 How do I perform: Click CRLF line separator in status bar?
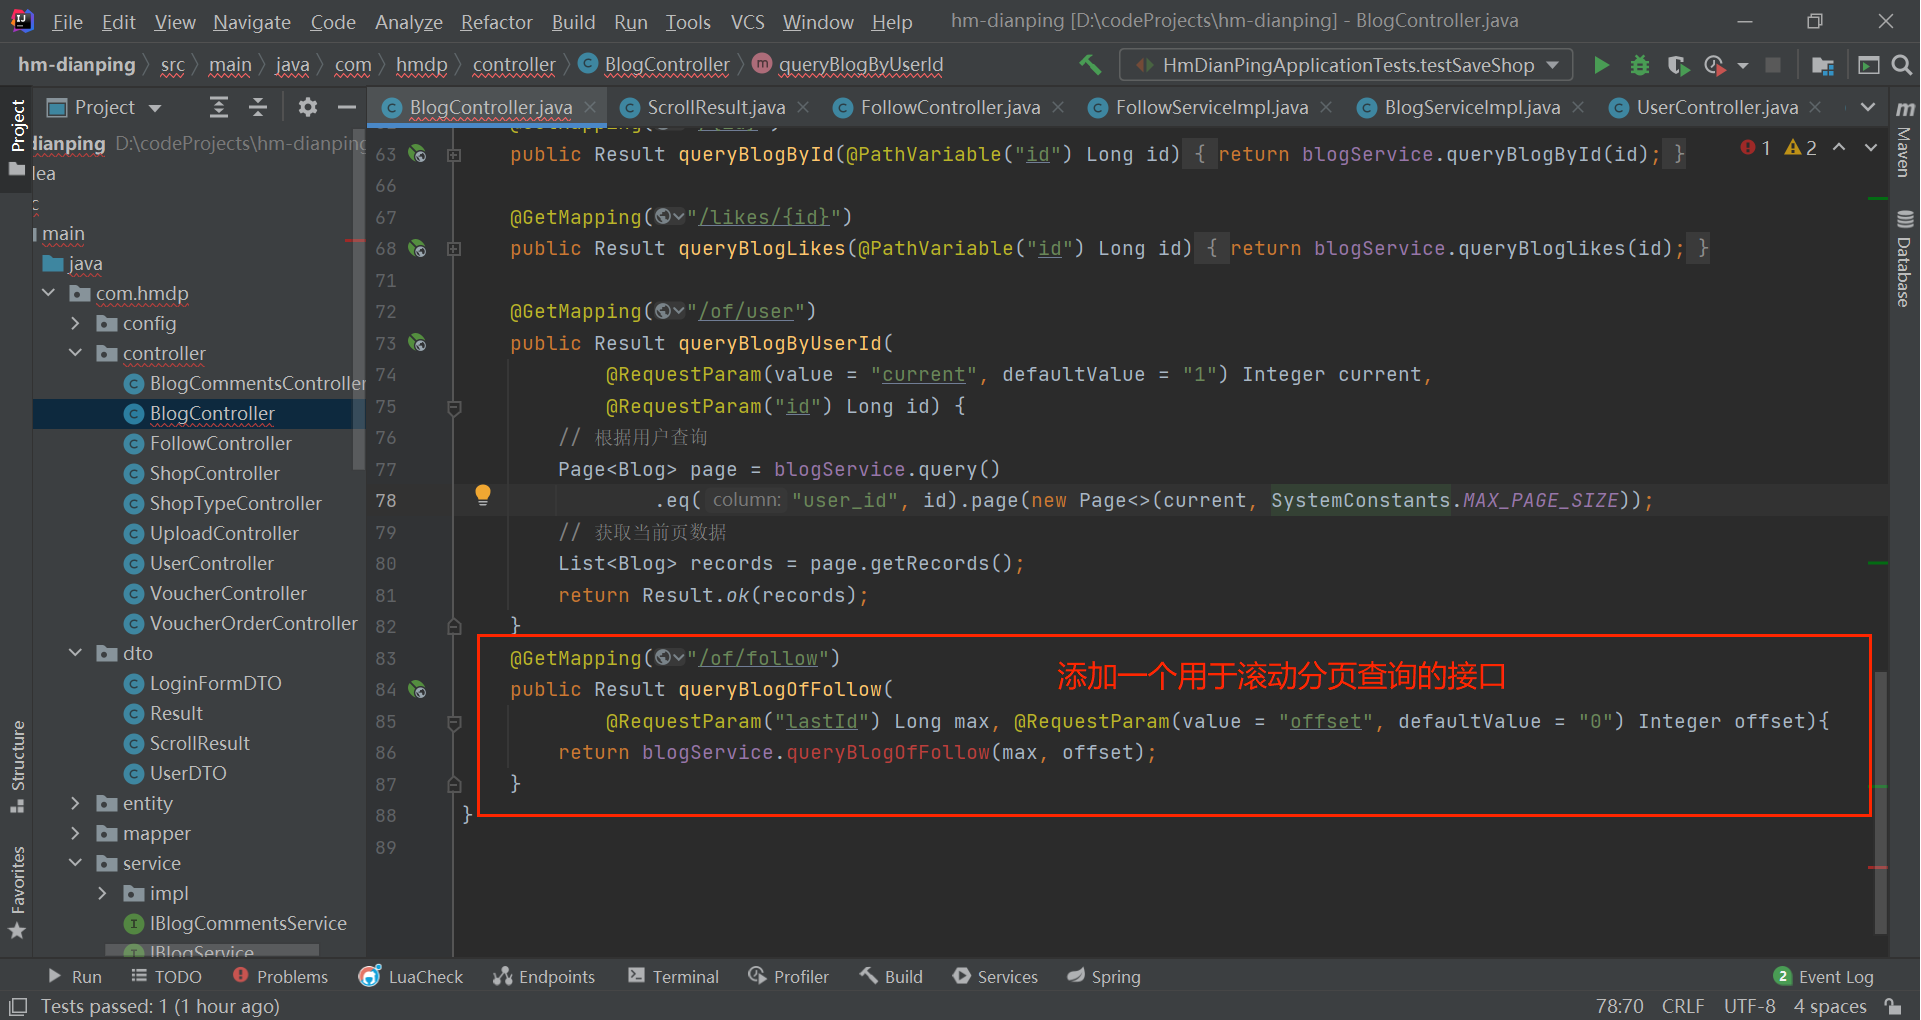tap(1682, 1006)
